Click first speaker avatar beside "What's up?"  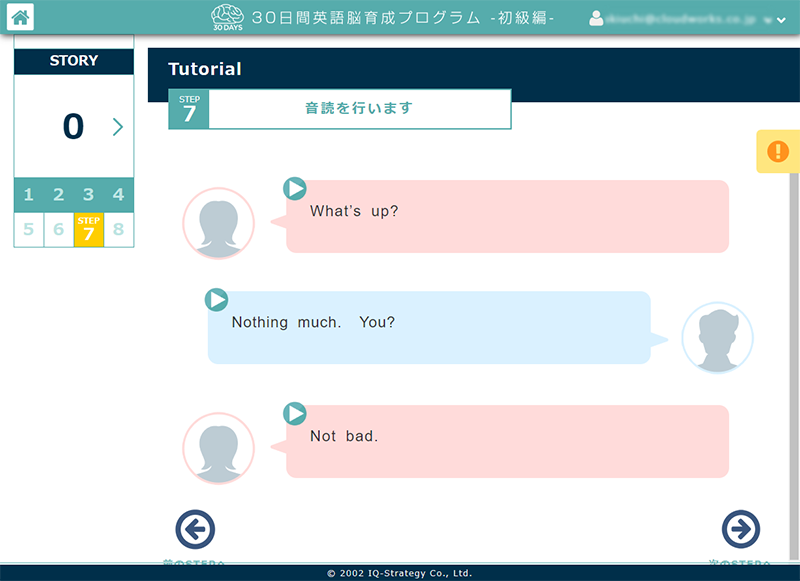click(219, 223)
